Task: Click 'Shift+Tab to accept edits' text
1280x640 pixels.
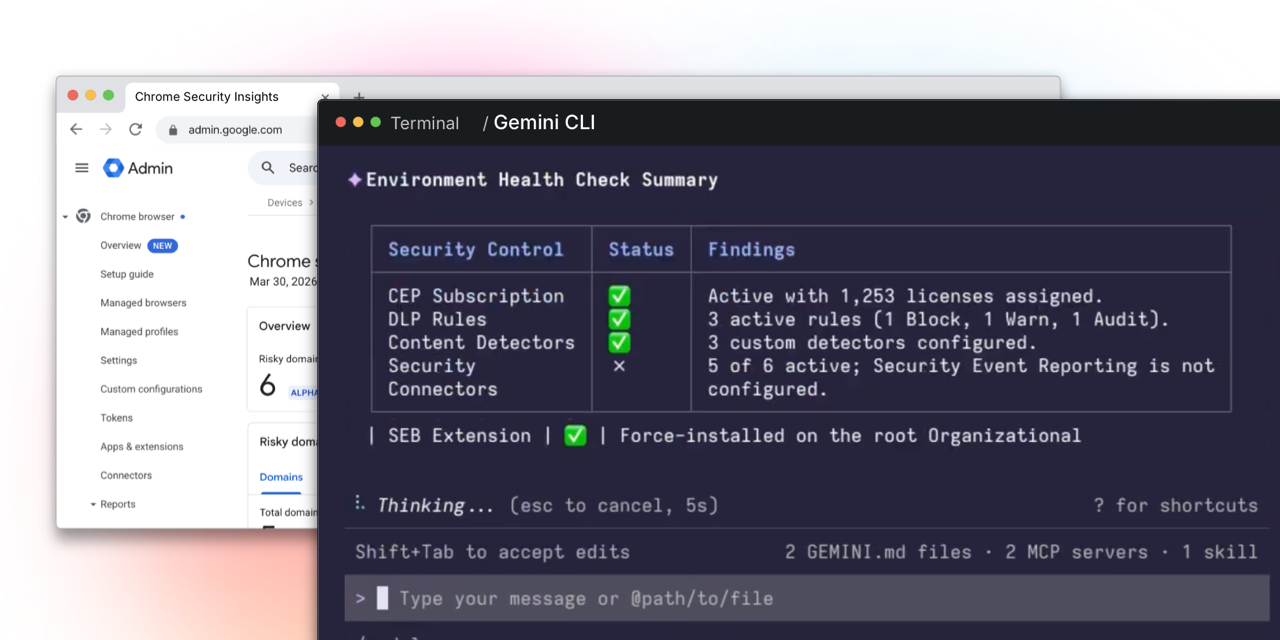Action: coord(492,552)
